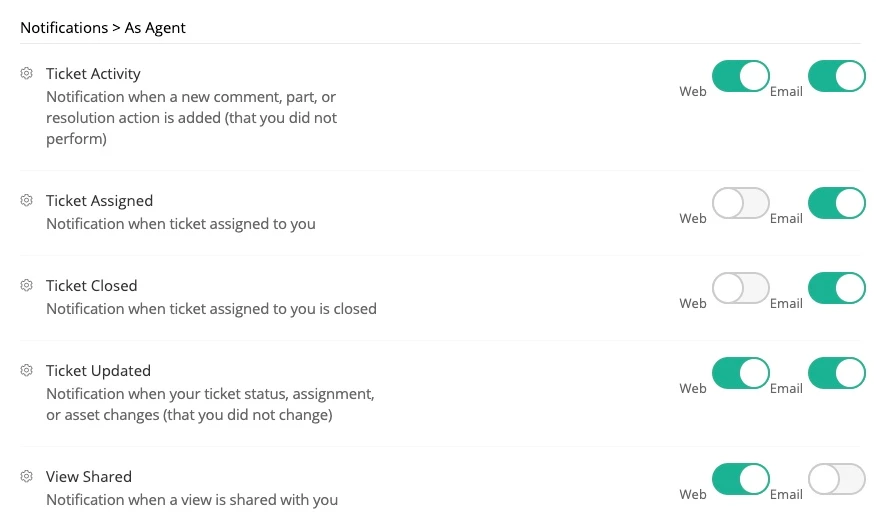Click gear icon beside Ticket Closed
This screenshot has width=876, height=523.
[27, 286]
